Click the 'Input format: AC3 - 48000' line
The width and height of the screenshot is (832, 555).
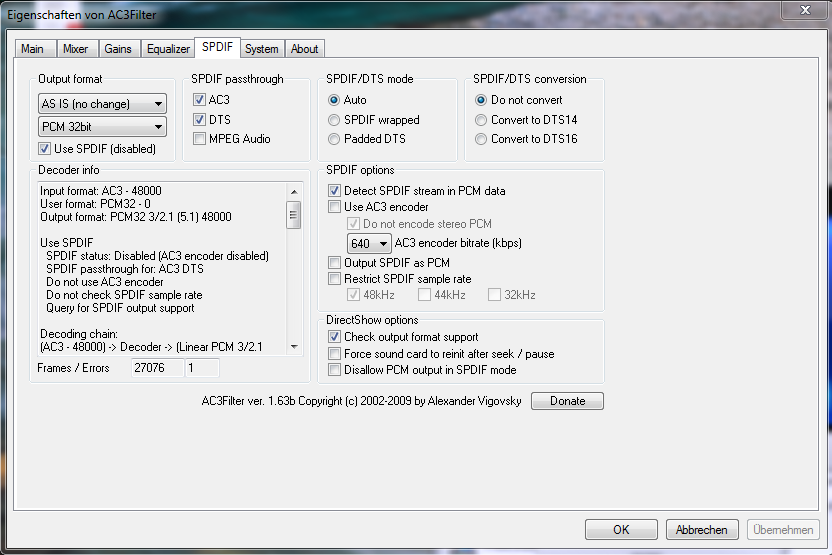click(x=101, y=191)
